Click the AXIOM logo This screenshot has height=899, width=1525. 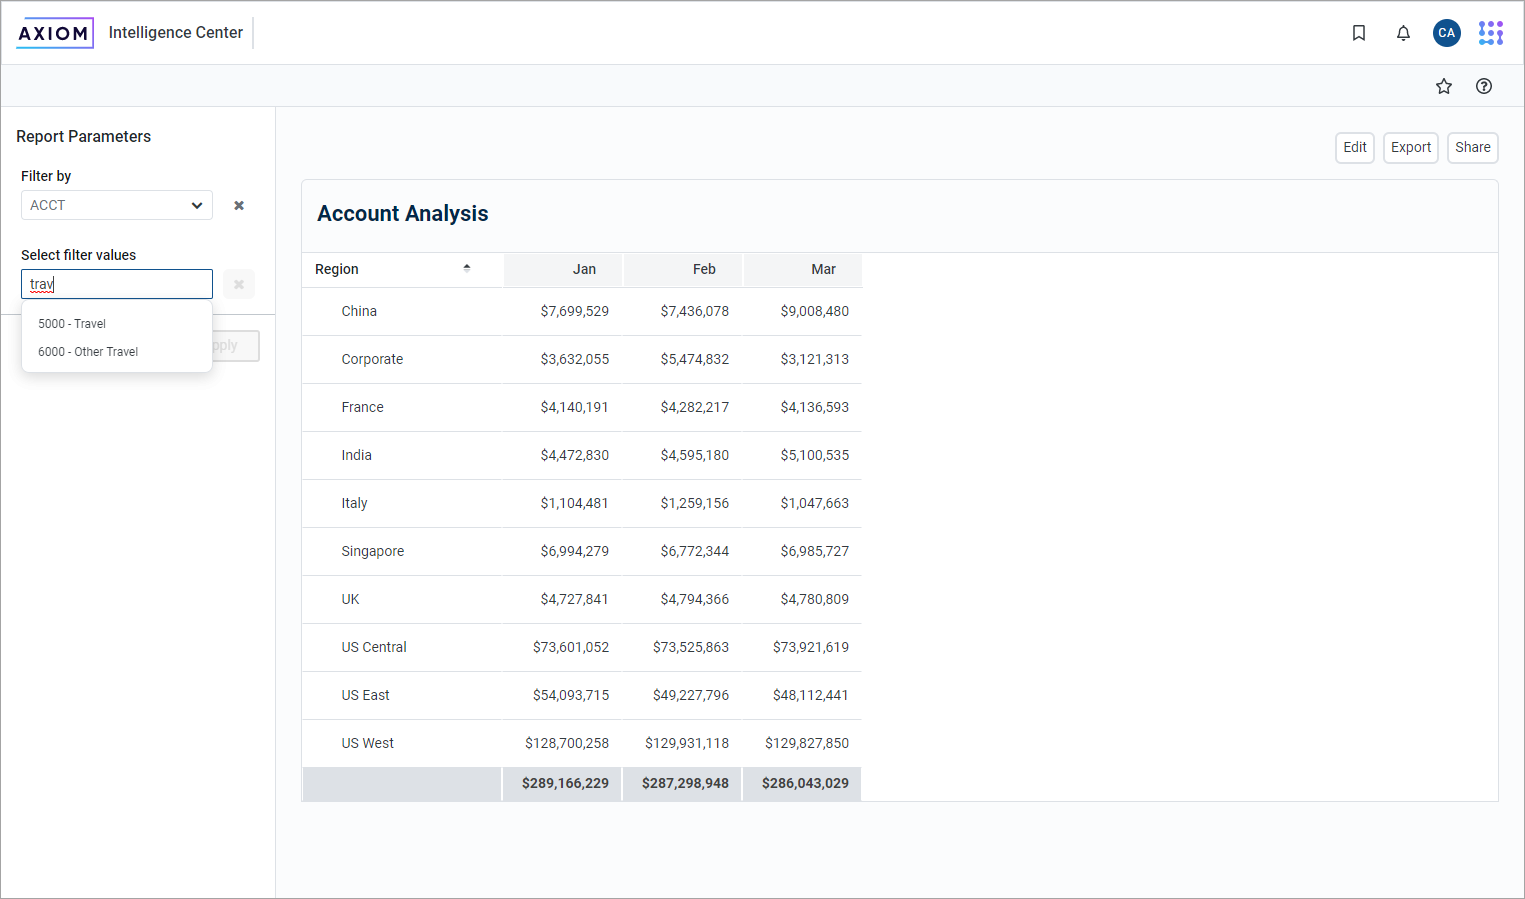pos(55,33)
